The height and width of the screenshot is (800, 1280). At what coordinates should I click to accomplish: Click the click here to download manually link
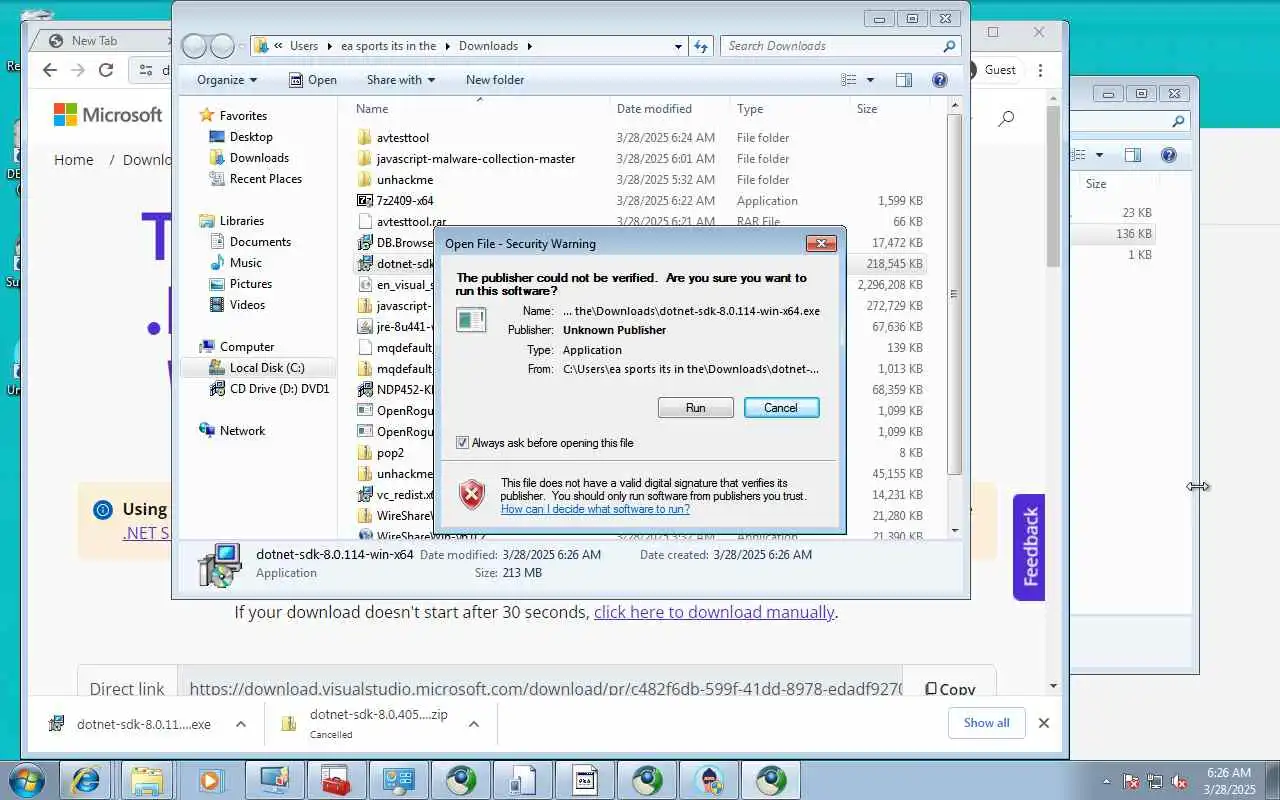coord(714,612)
